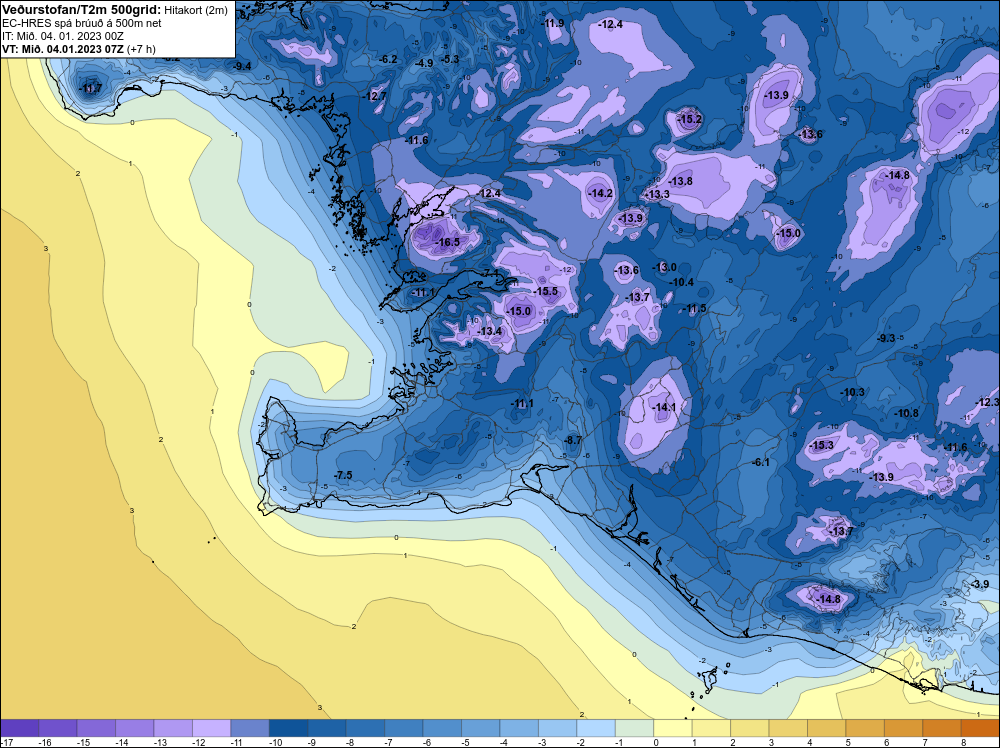The height and width of the screenshot is (748, 1000).
Task: Click the legend swatch between 0 and 1
Action: (673, 728)
